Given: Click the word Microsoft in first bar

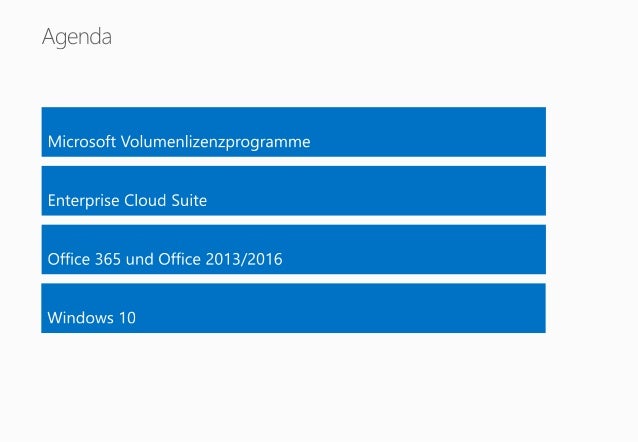Looking at the screenshot, I should pos(82,142).
